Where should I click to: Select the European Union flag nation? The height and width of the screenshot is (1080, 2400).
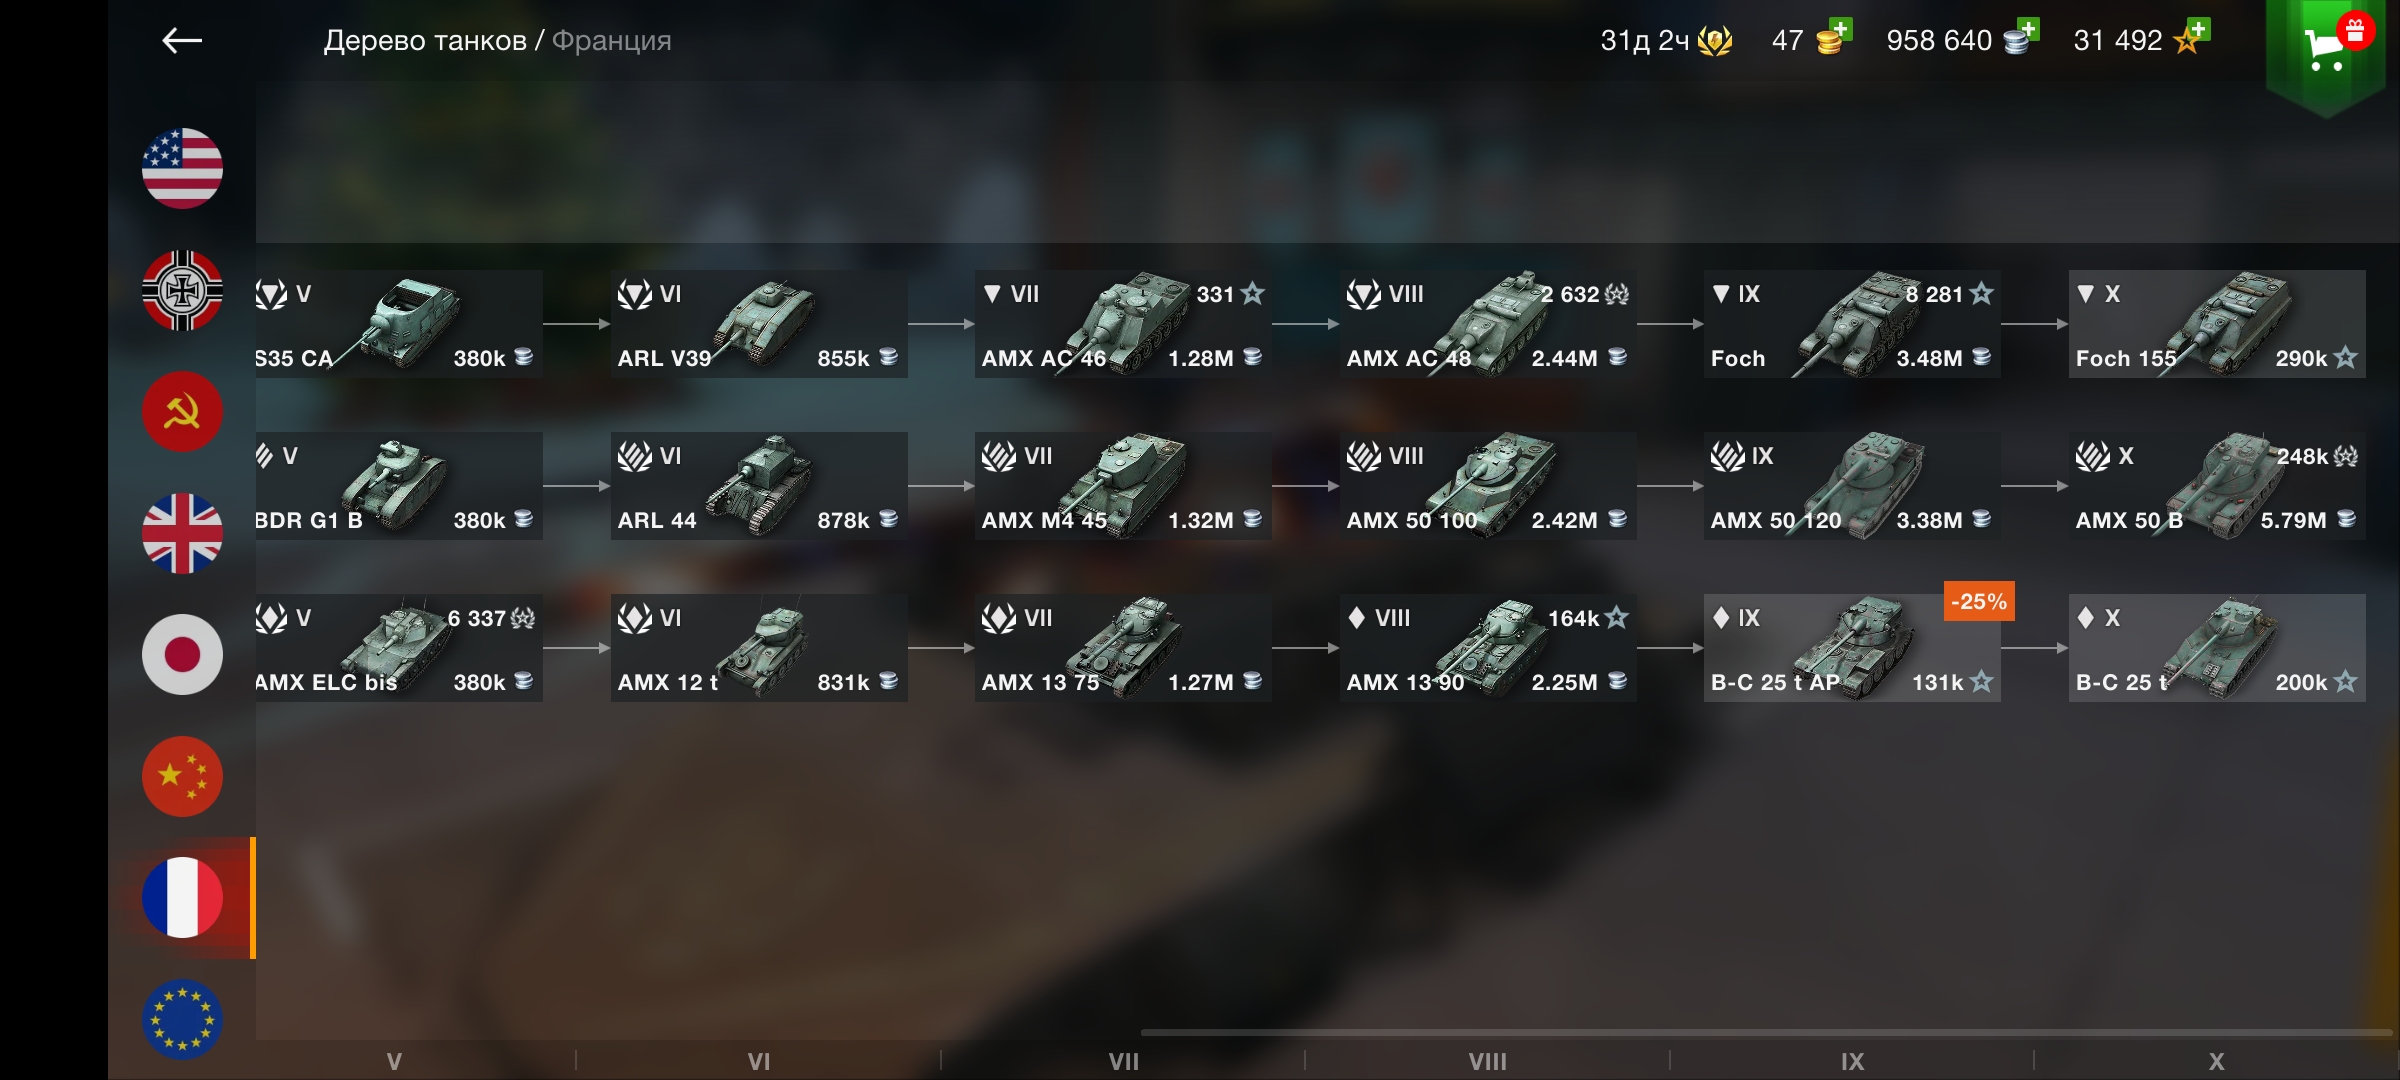pyautogui.click(x=182, y=1019)
